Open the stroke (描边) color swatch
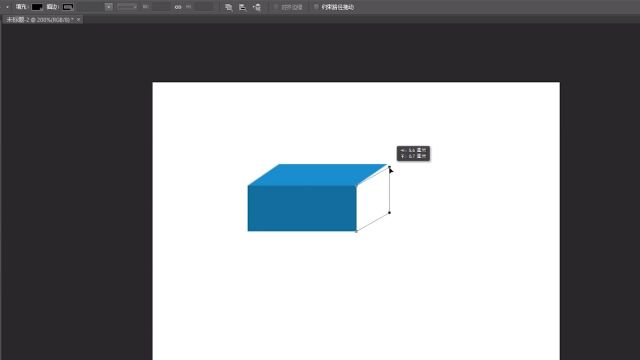The image size is (640, 360). [68, 7]
